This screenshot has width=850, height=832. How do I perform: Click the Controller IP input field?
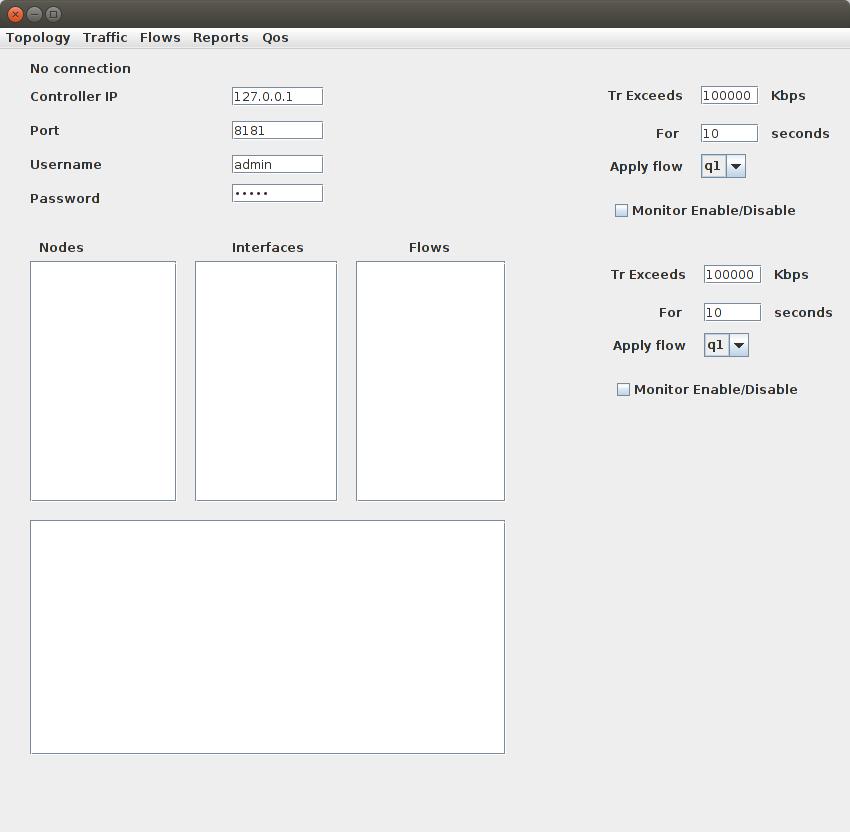pyautogui.click(x=277, y=96)
